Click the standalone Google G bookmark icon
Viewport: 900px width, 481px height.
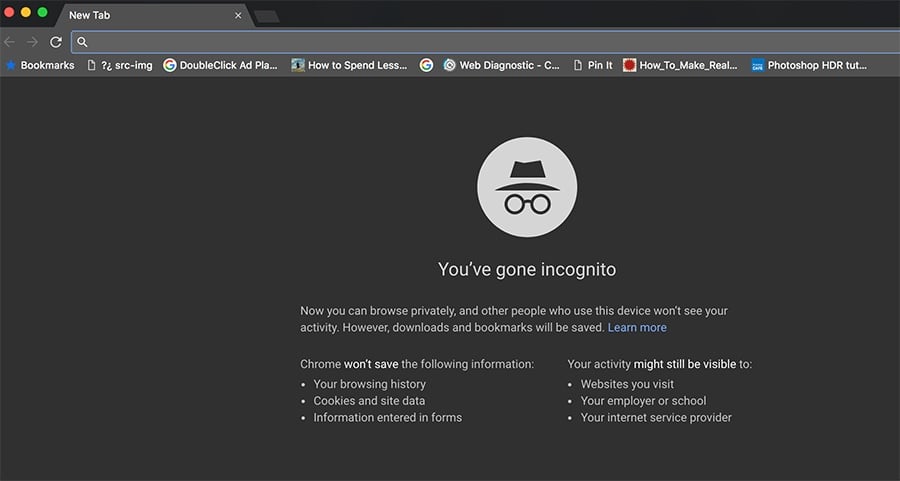click(x=426, y=65)
